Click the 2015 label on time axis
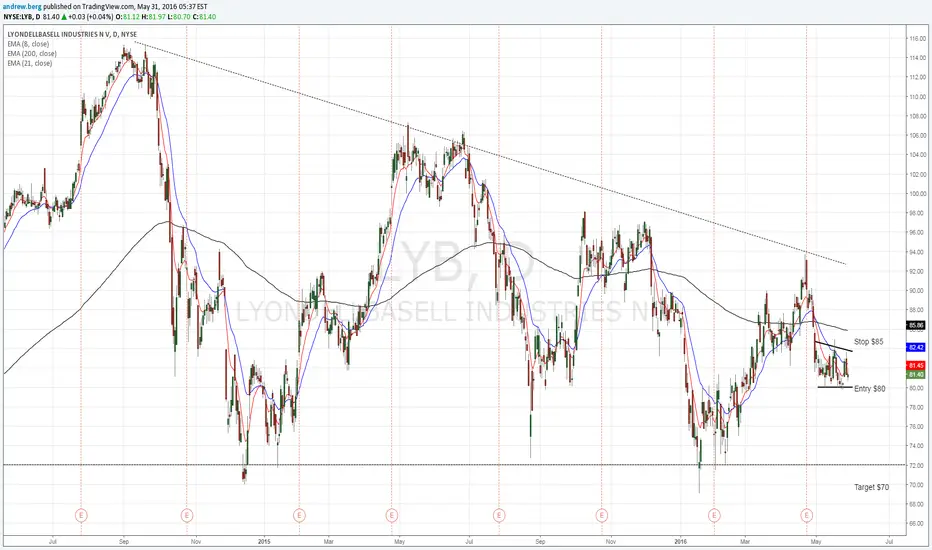Viewport: 932px width, 550px height. coord(265,542)
